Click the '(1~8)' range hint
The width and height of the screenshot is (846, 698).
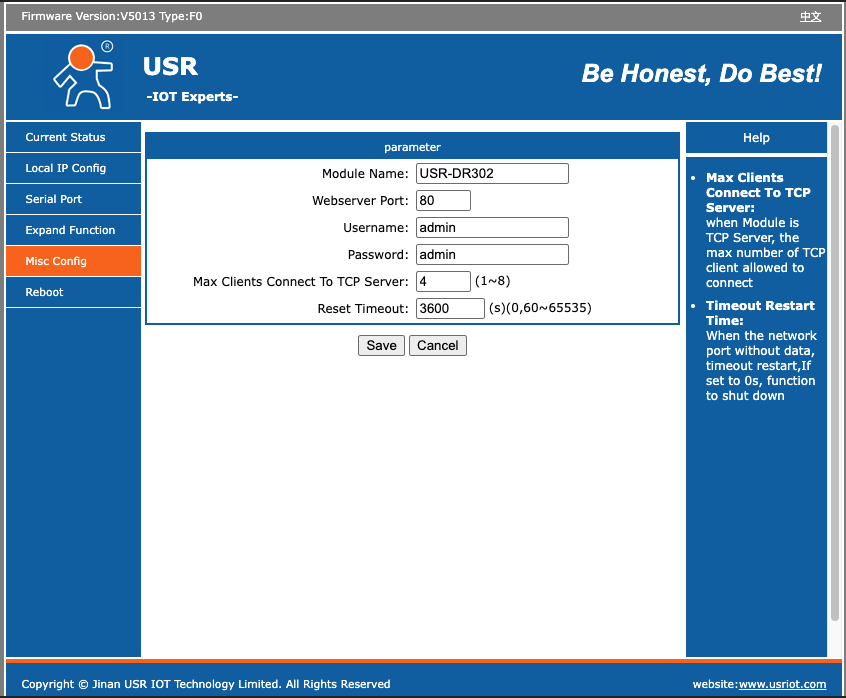(493, 281)
